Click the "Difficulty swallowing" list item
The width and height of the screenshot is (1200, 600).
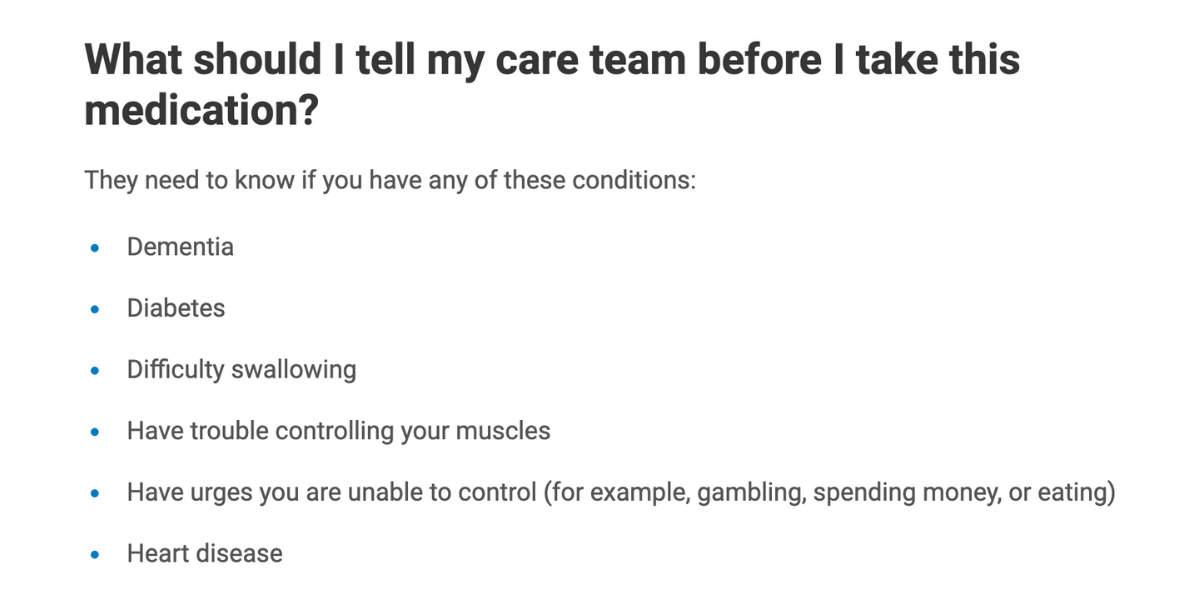(241, 370)
